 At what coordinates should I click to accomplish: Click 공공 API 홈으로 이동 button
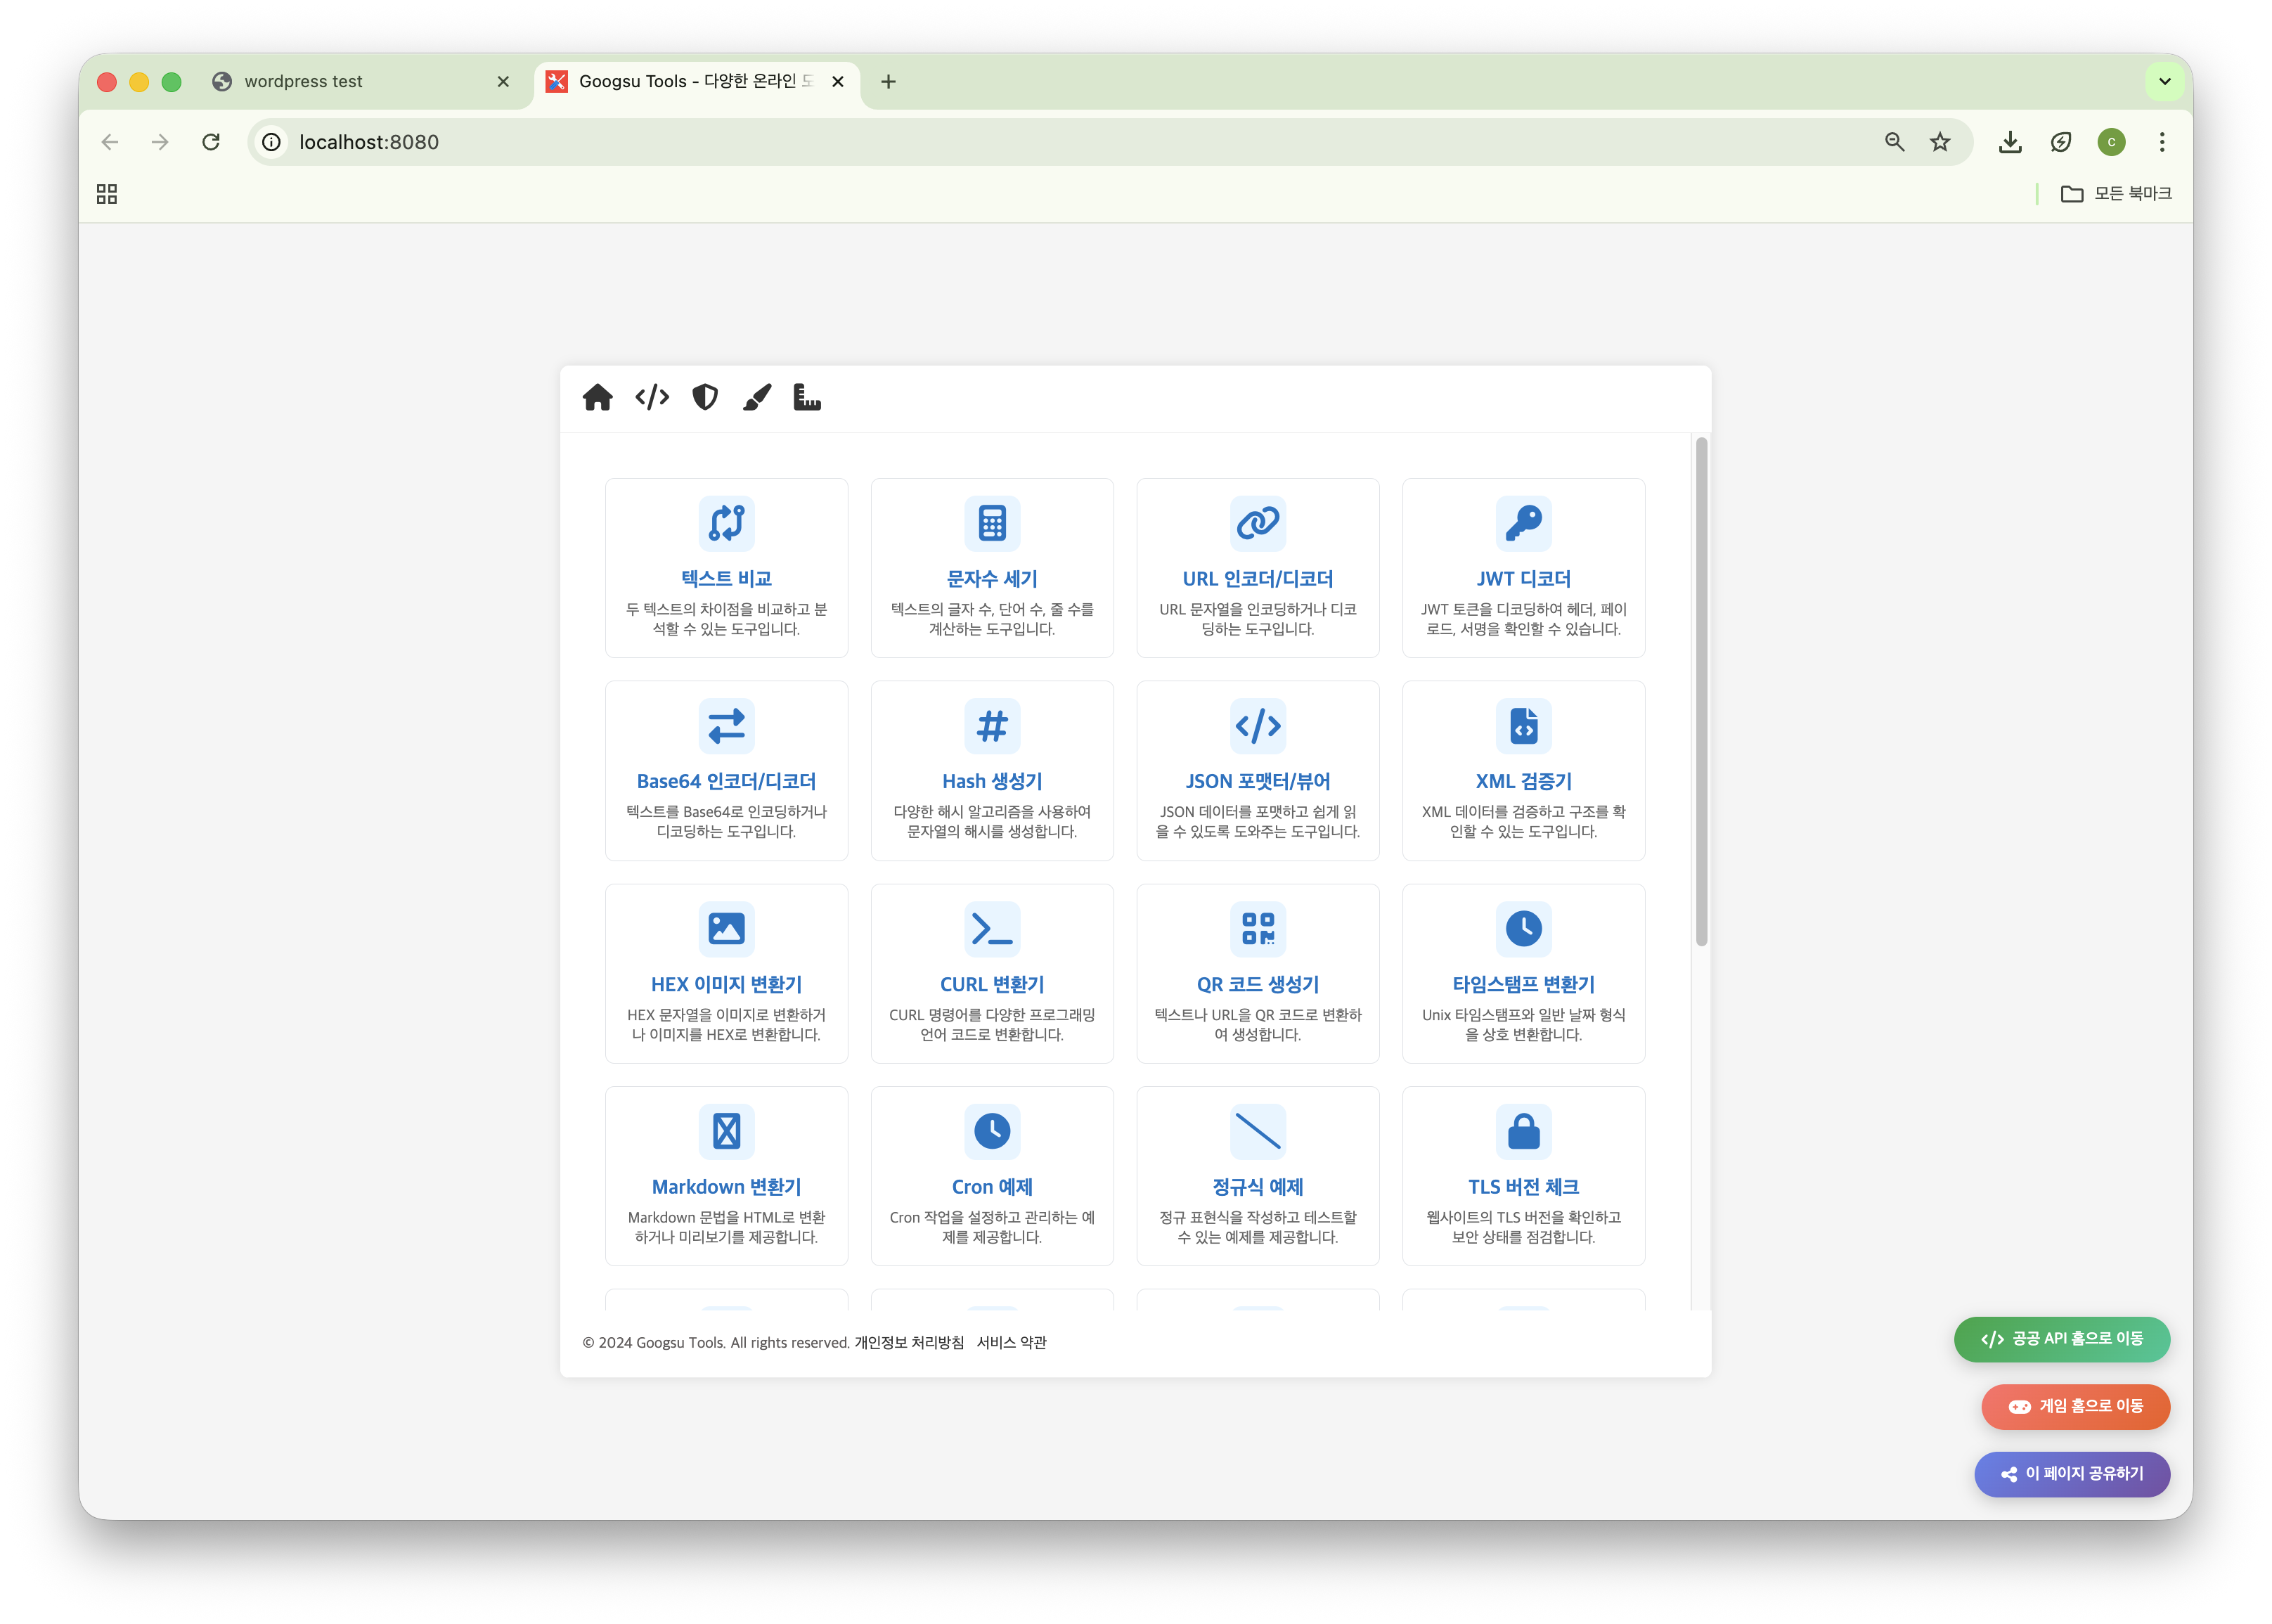tap(2061, 1339)
